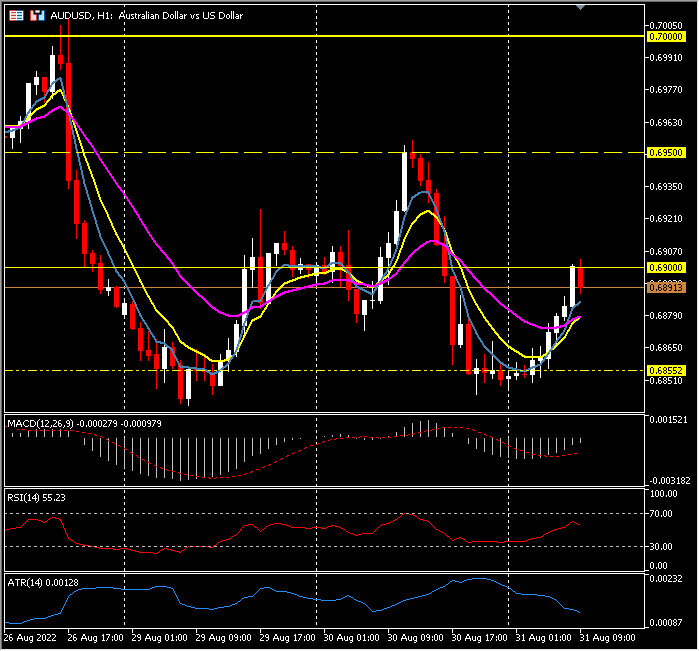This screenshot has height=651, width=699.
Task: Click the One Click Trading panel icon
Action: tap(17, 16)
